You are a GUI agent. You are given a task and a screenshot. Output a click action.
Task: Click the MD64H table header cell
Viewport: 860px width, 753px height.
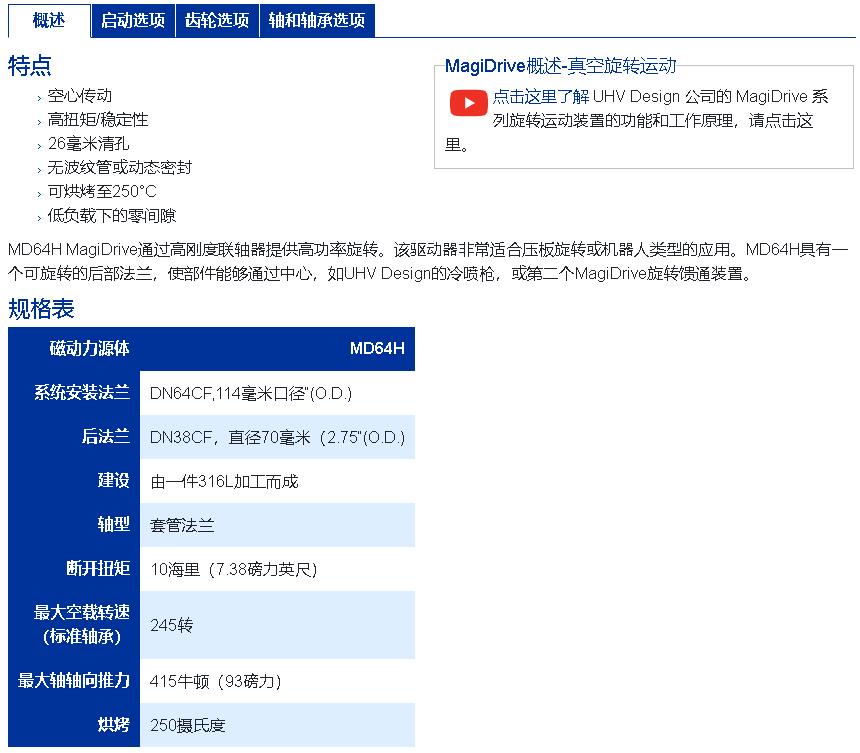(278, 349)
